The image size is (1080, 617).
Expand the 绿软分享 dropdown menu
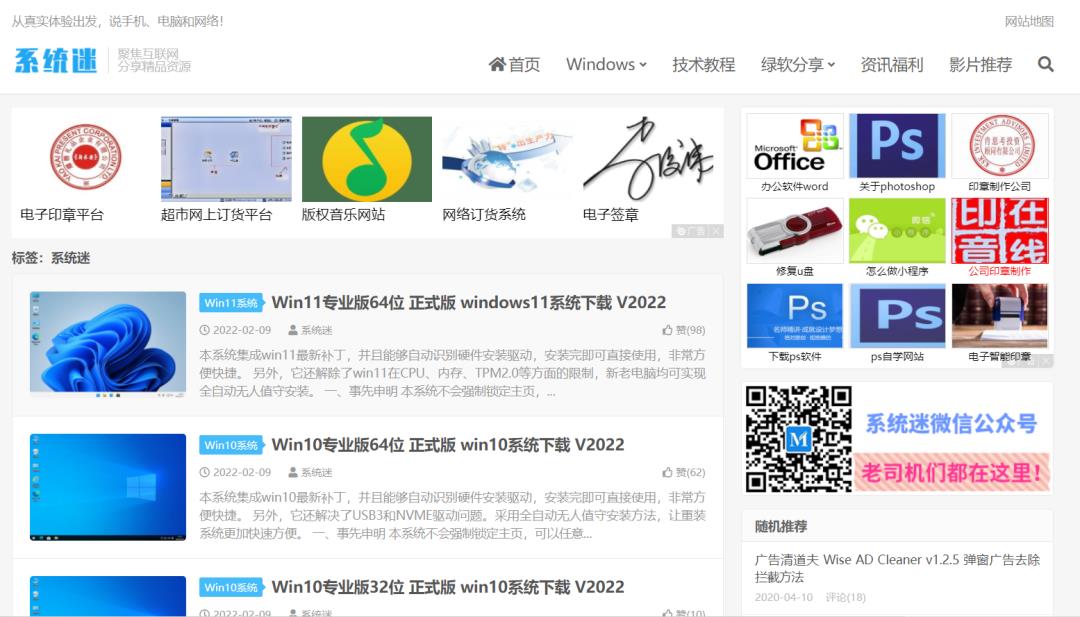click(x=797, y=64)
